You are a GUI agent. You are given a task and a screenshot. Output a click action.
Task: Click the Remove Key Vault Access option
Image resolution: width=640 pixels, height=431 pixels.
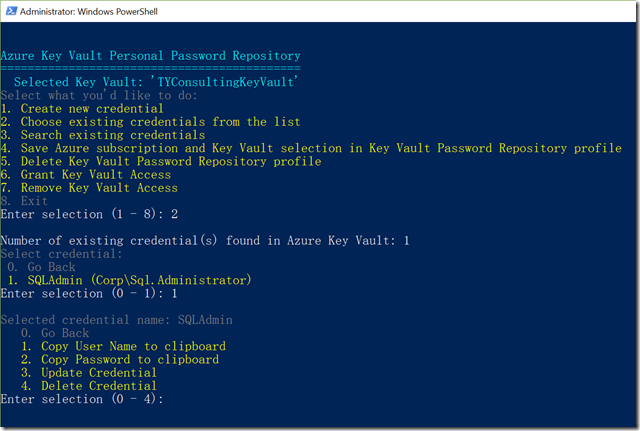(x=89, y=188)
